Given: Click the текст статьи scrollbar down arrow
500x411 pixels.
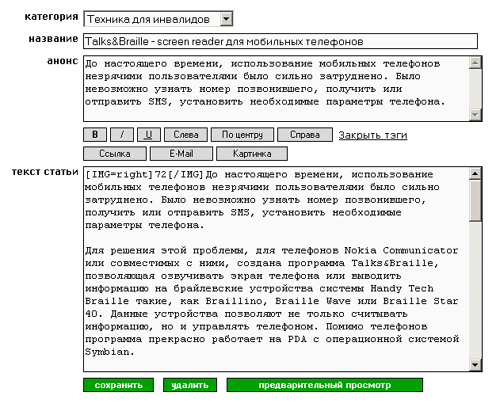Looking at the screenshot, I should pos(475,365).
